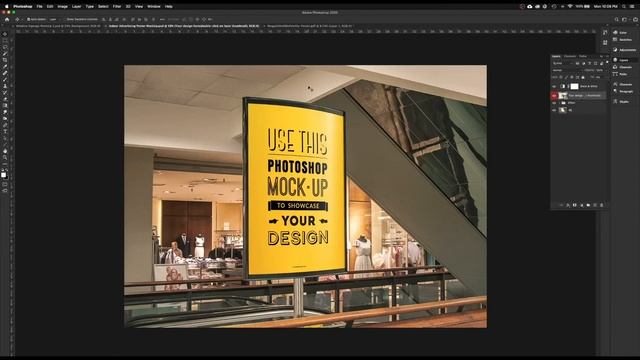This screenshot has width=640, height=360.
Task: Click the link layers icon
Action: pyautogui.click(x=562, y=205)
